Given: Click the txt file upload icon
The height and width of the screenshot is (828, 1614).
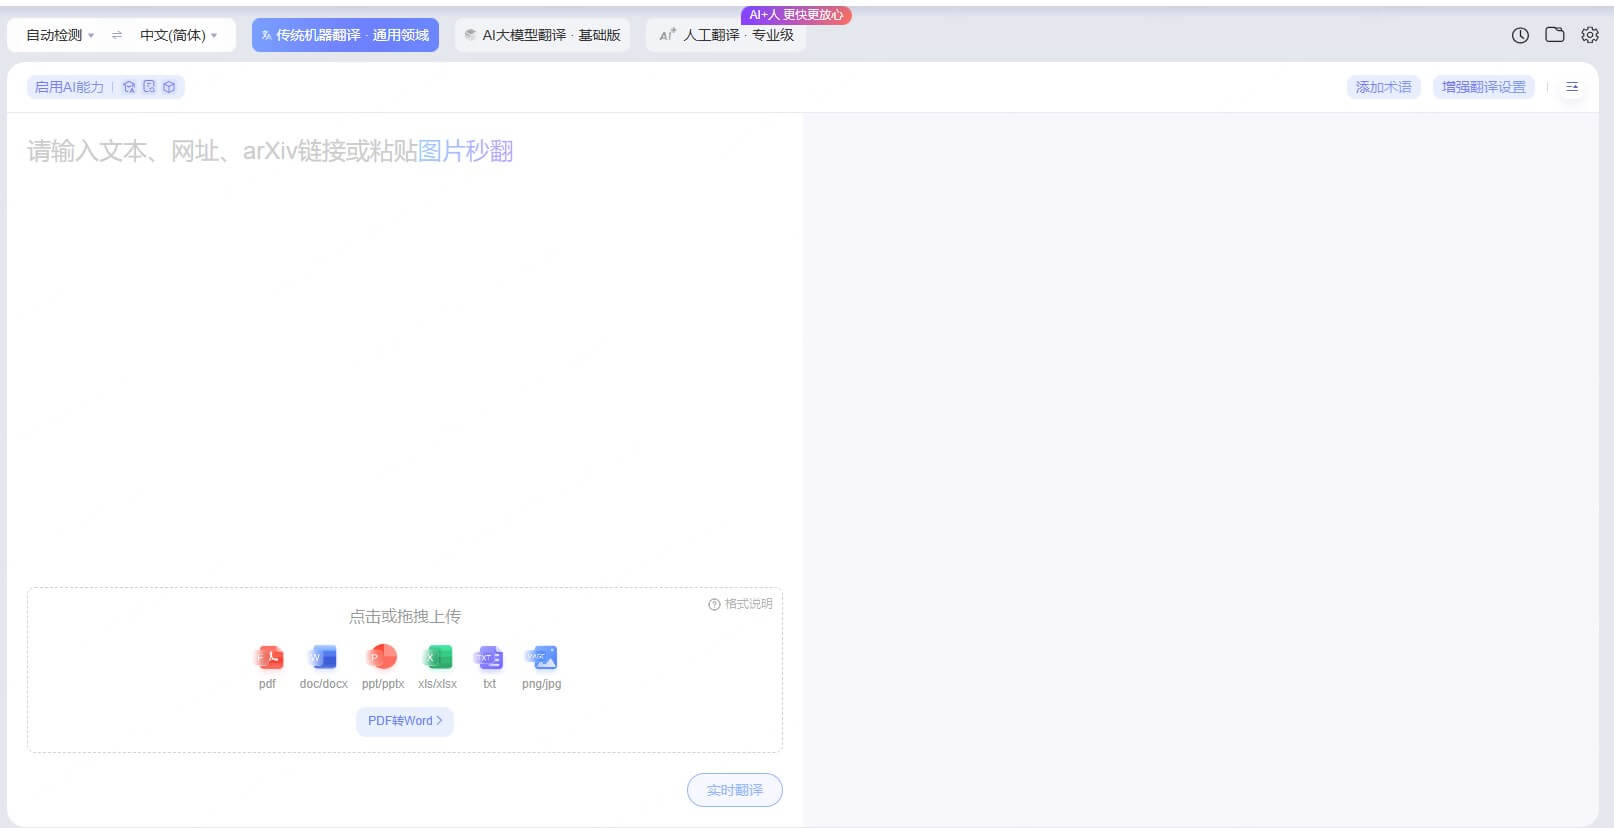Looking at the screenshot, I should 489,657.
